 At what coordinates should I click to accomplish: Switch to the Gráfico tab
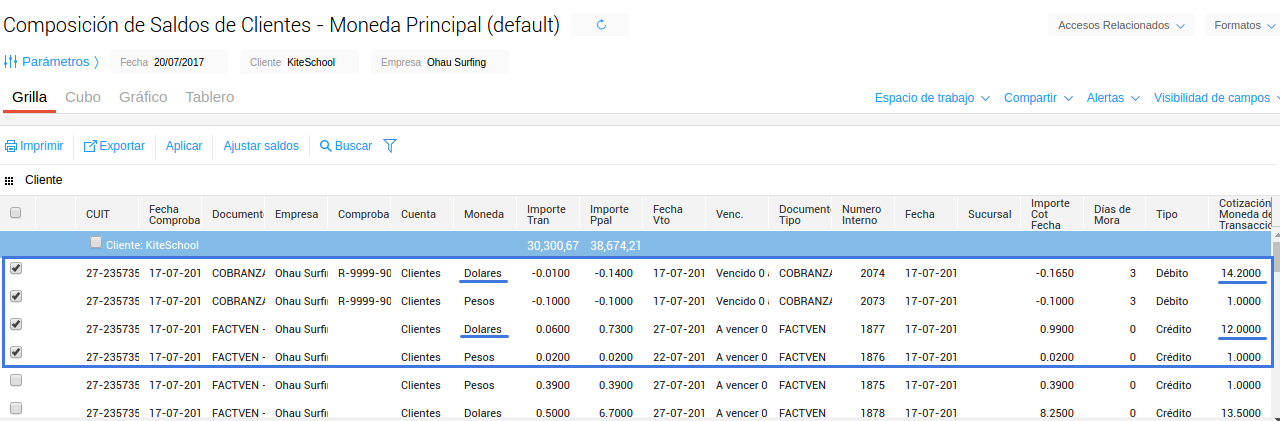(x=142, y=97)
